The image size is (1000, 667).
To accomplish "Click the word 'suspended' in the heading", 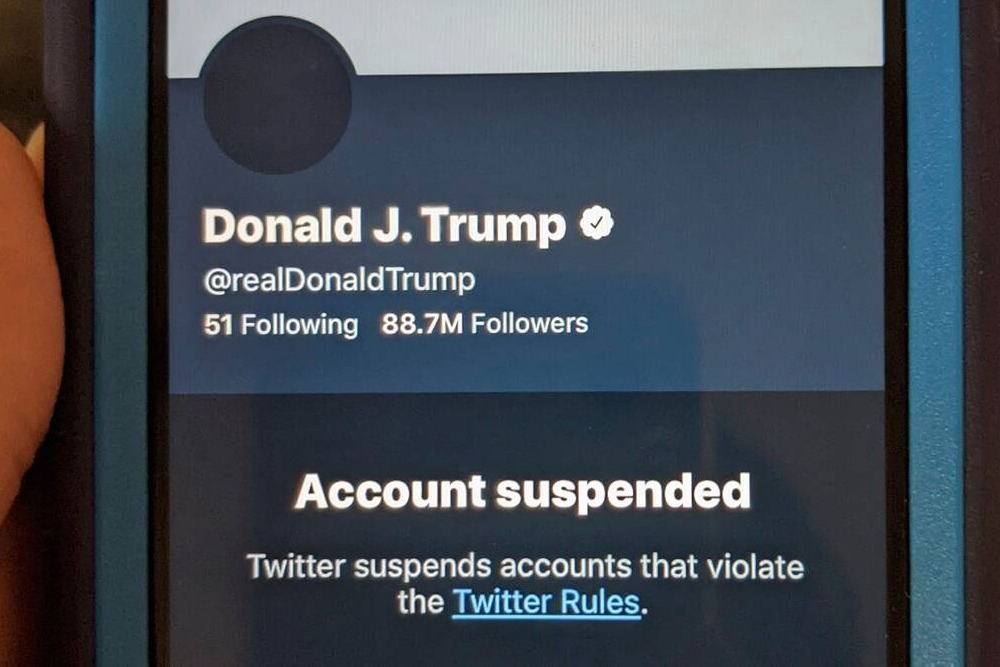I will (x=623, y=492).
